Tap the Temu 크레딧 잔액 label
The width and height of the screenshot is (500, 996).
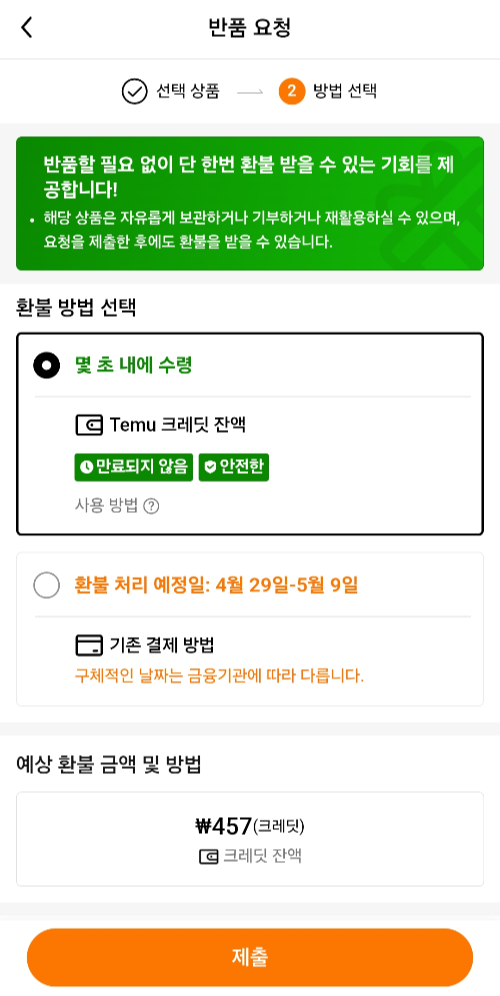[177, 425]
